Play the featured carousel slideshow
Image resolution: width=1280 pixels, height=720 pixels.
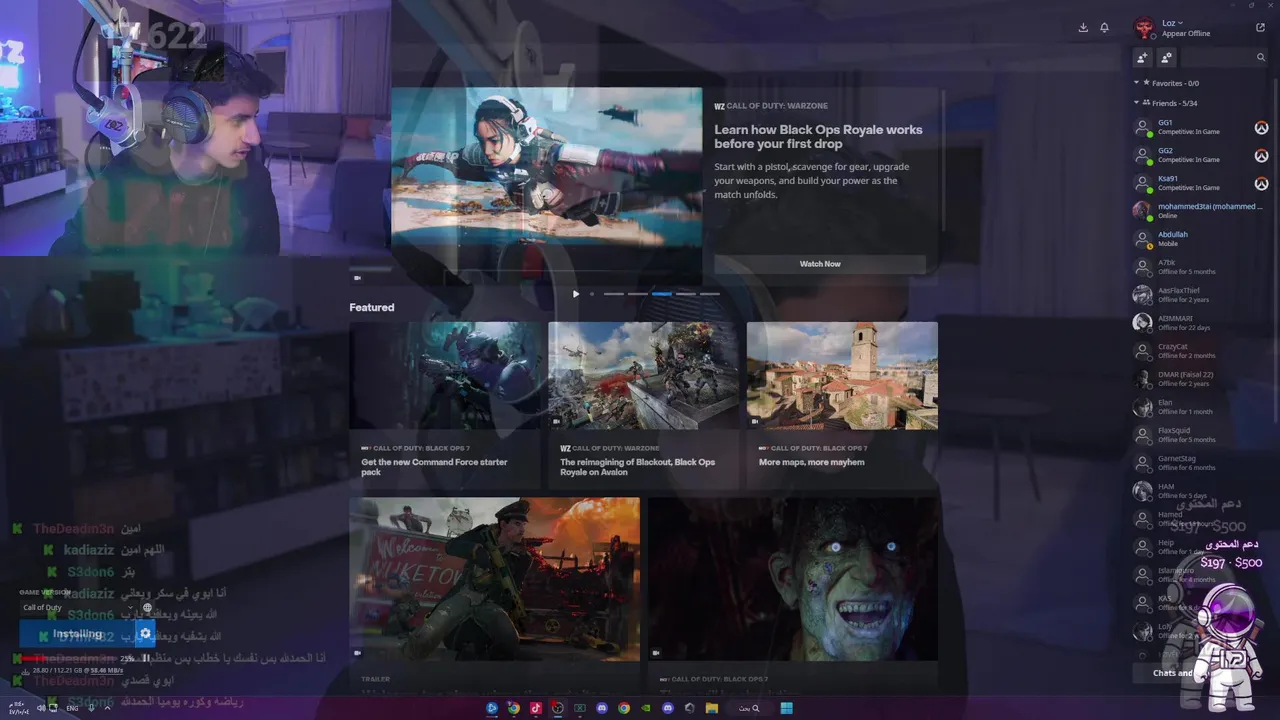tap(576, 294)
